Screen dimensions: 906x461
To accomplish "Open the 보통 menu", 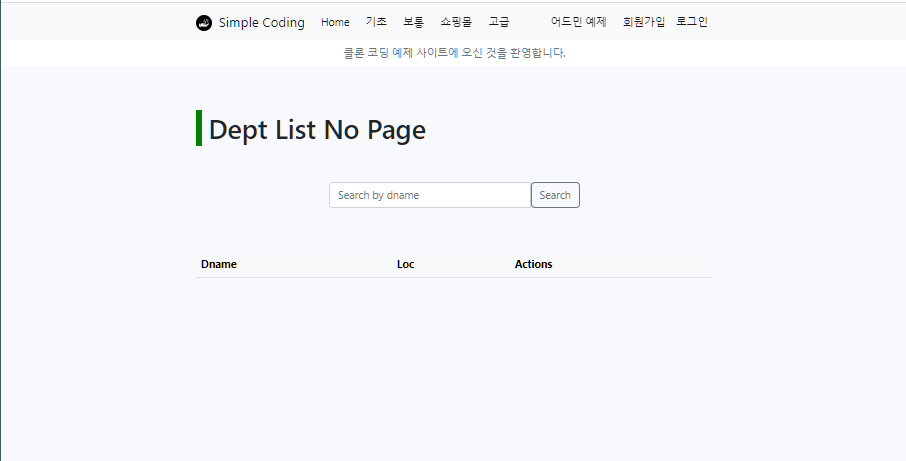I will pos(414,22).
